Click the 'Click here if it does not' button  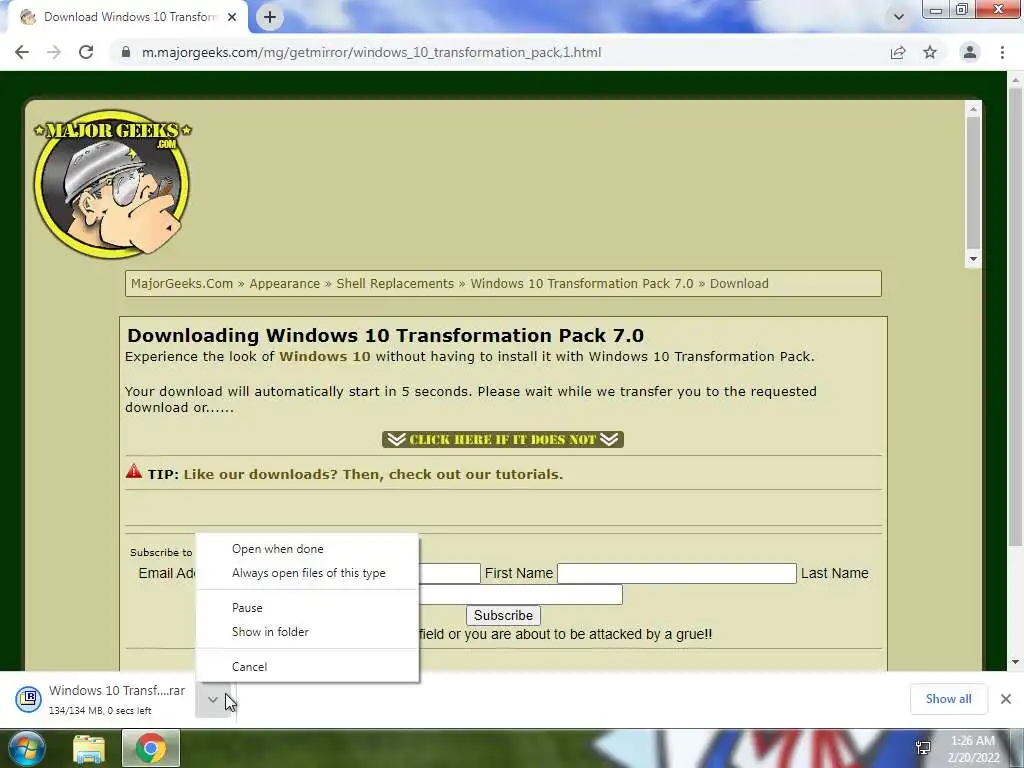(x=503, y=439)
